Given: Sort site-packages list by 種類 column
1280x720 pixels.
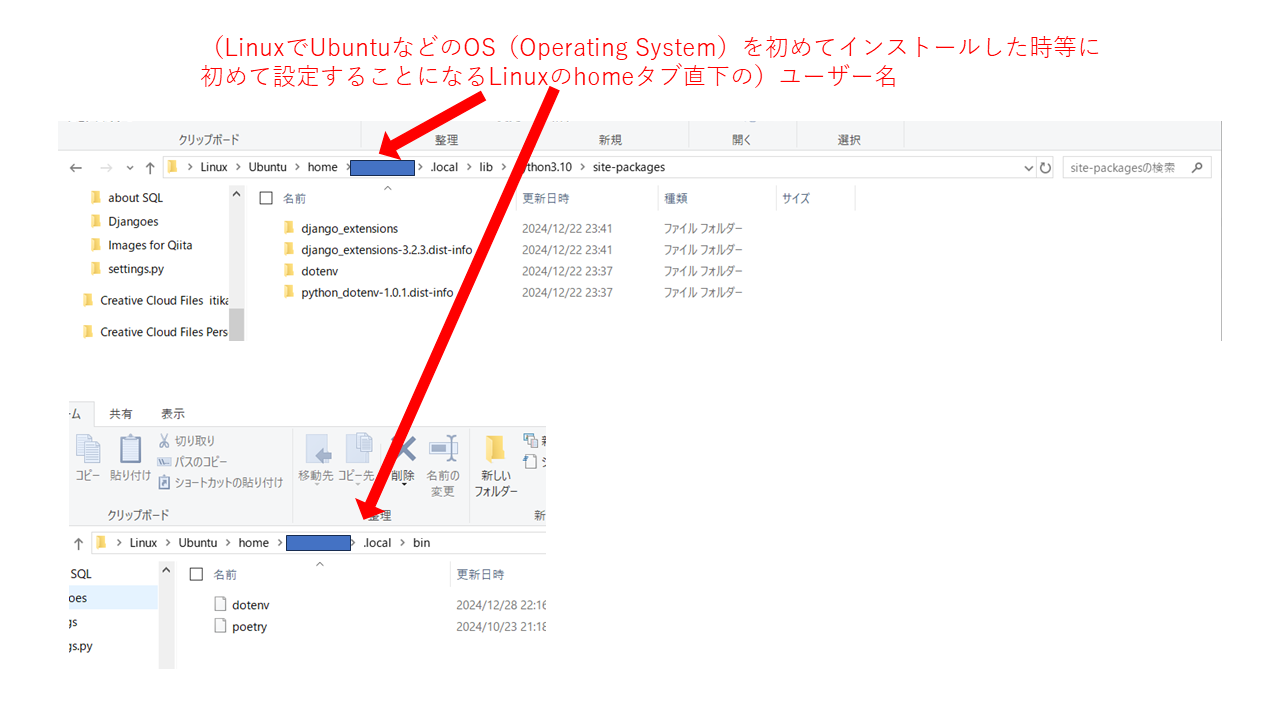Looking at the screenshot, I should (x=676, y=198).
